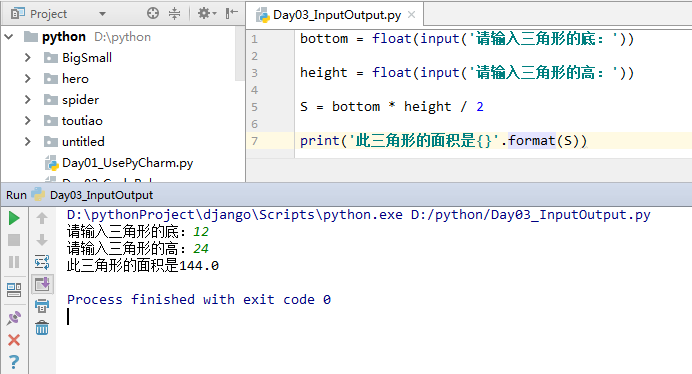Image resolution: width=692 pixels, height=374 pixels.
Task: Click the 'S = bottom * height / 2' line
Action: click(x=392, y=106)
